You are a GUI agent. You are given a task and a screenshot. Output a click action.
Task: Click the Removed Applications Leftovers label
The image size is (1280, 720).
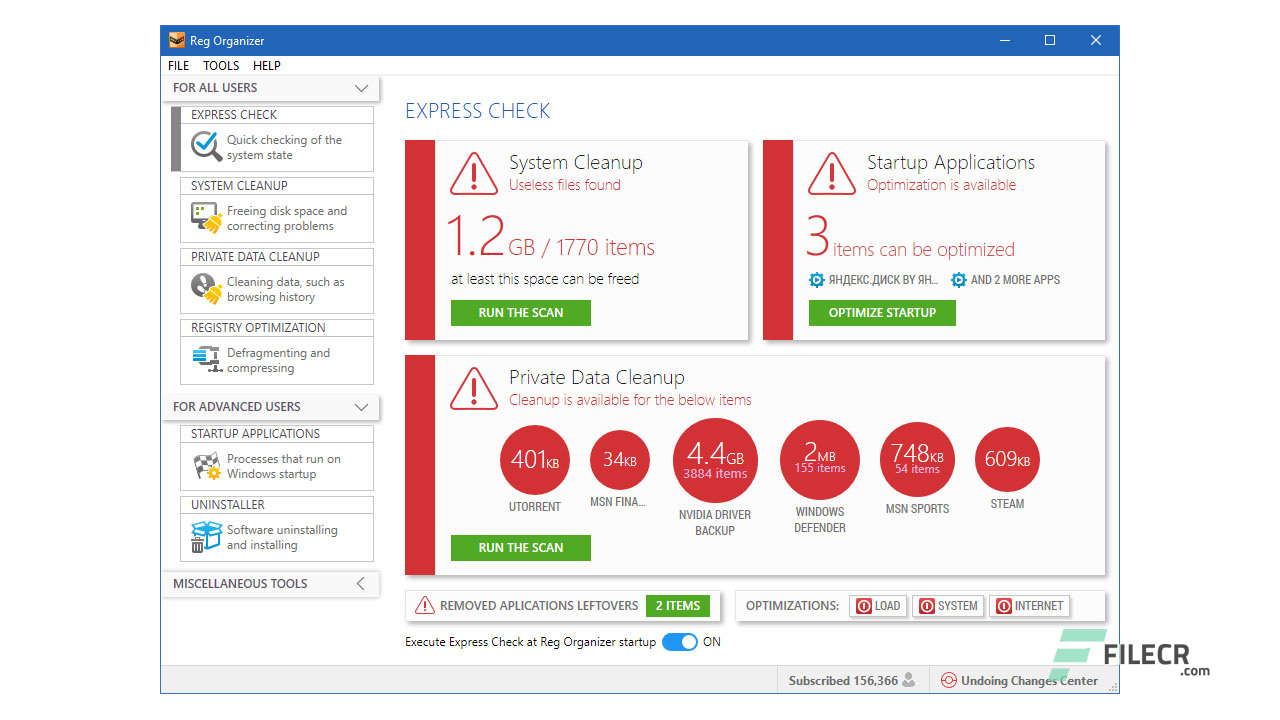539,605
